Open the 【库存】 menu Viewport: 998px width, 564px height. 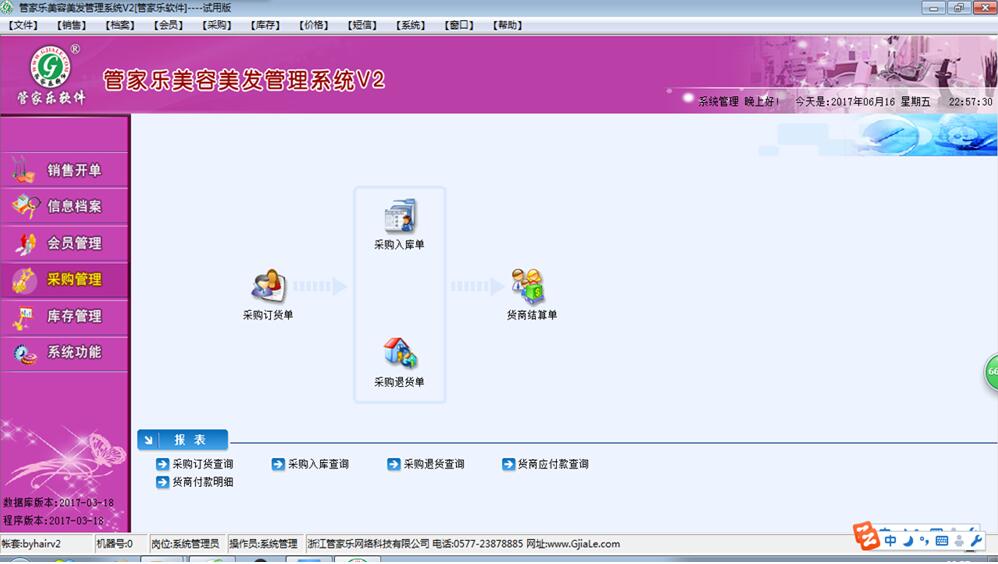pyautogui.click(x=265, y=25)
